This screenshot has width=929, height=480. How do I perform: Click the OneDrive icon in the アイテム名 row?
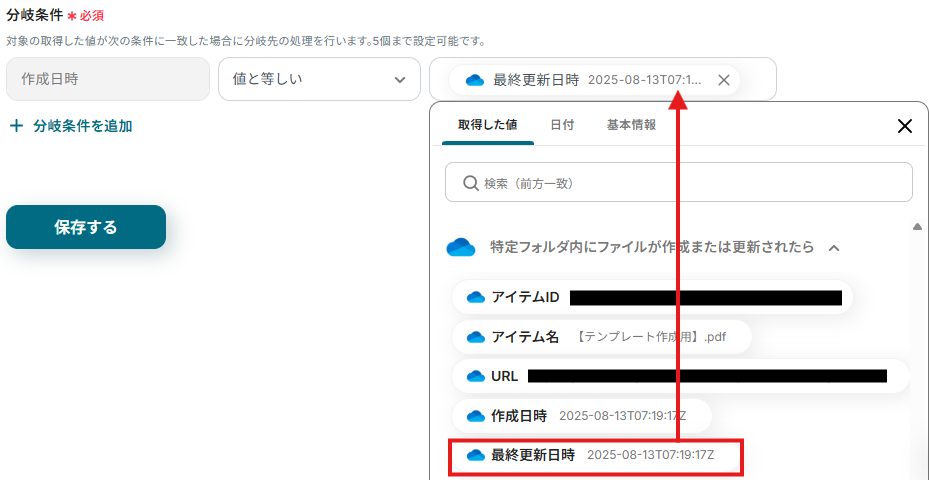(476, 338)
